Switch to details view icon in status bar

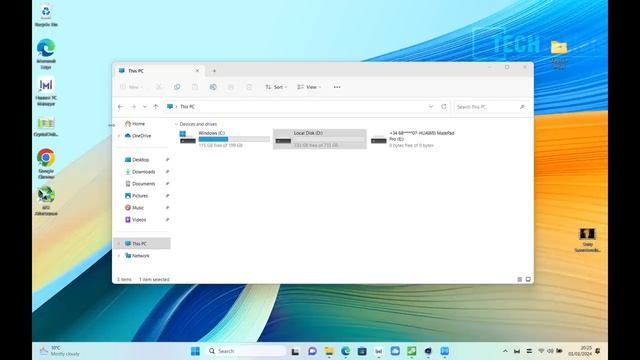pos(520,280)
